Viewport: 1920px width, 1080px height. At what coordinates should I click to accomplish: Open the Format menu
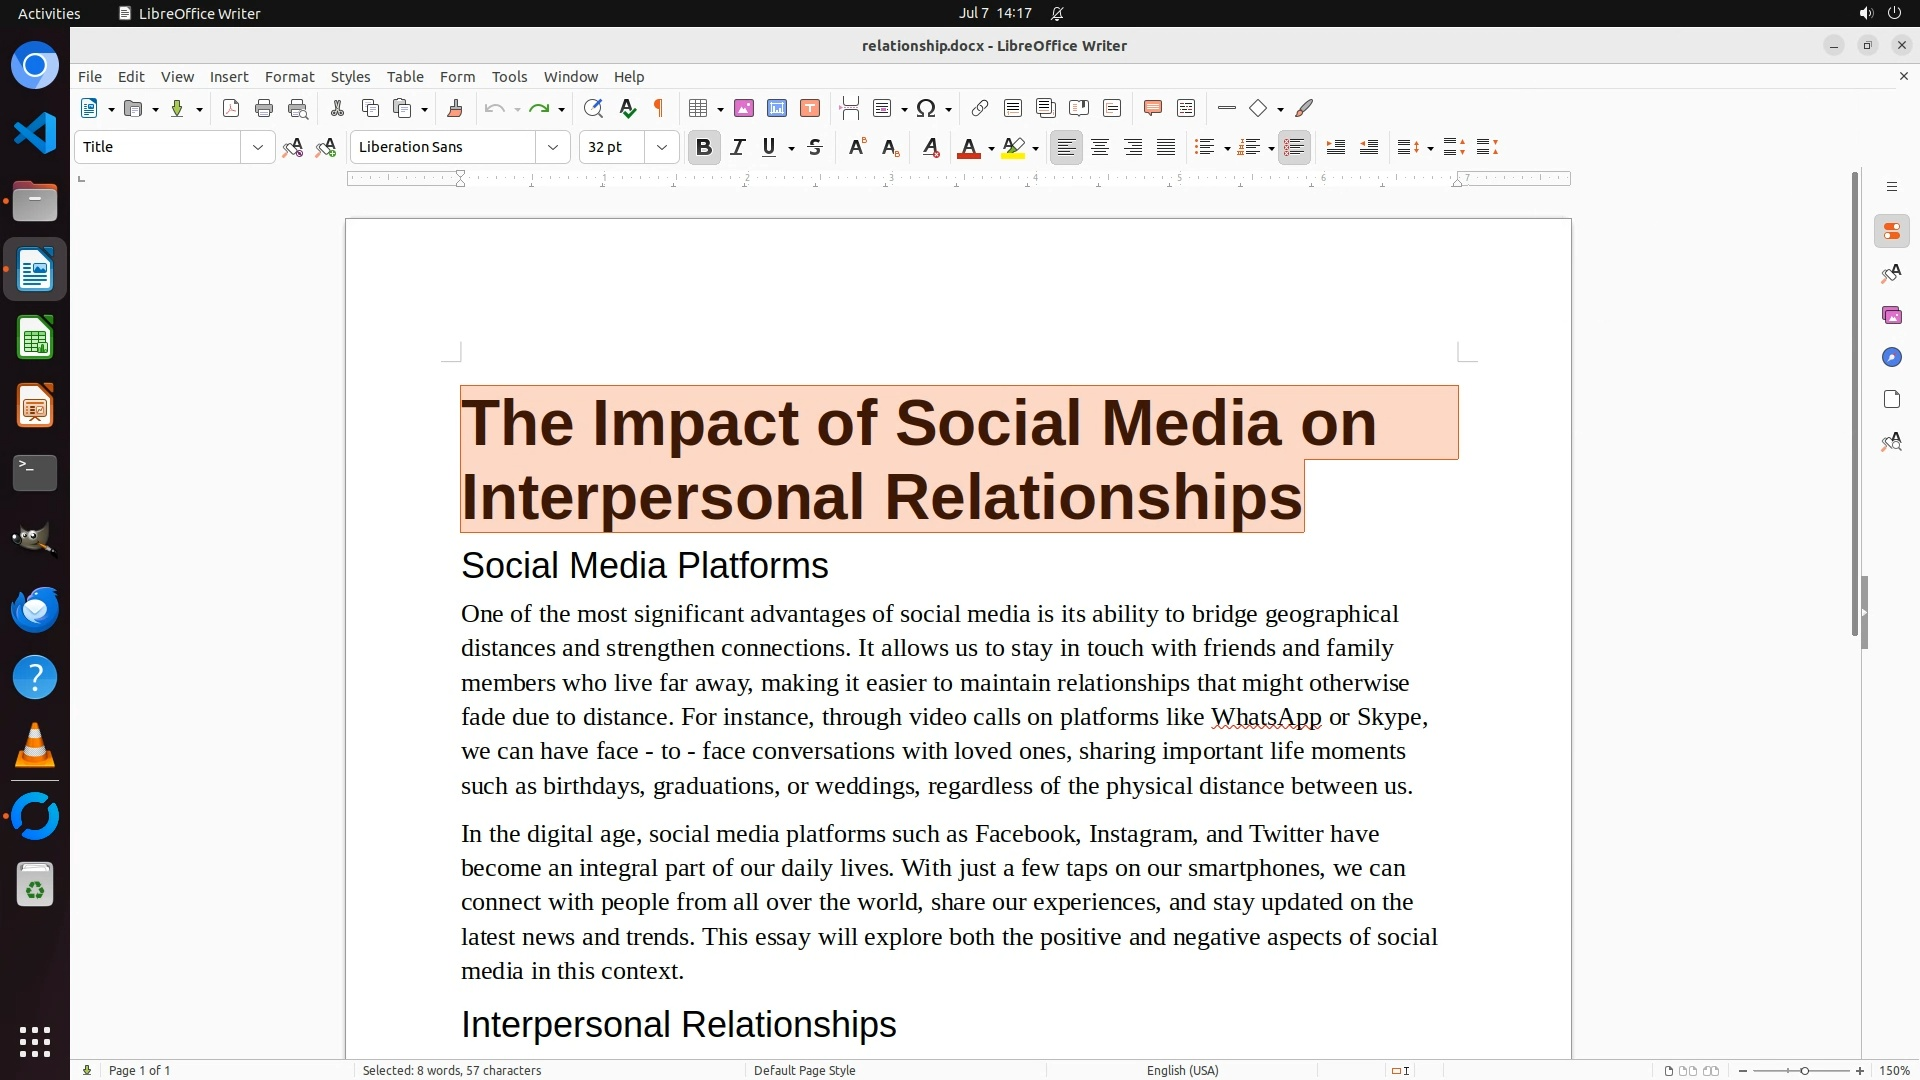pos(289,77)
